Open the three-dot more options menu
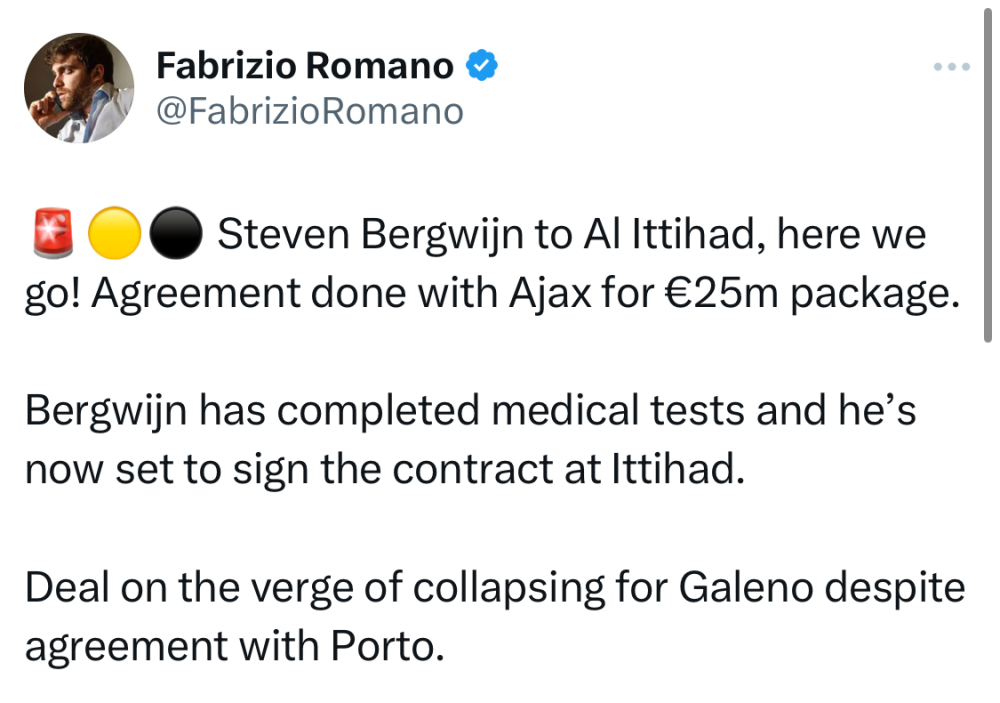 pos(951,67)
